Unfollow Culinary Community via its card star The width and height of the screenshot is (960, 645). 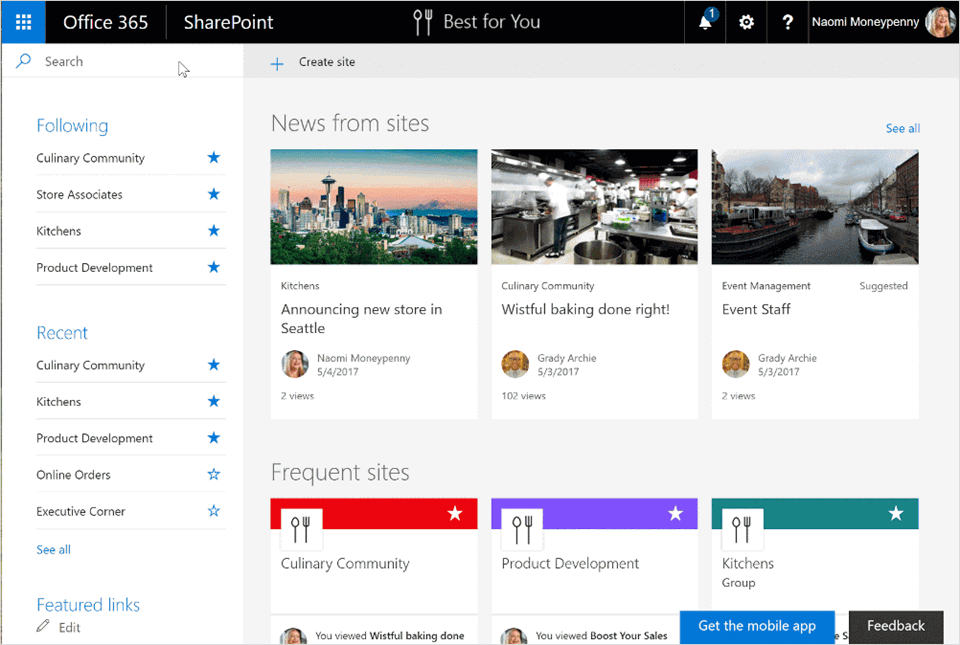[456, 512]
